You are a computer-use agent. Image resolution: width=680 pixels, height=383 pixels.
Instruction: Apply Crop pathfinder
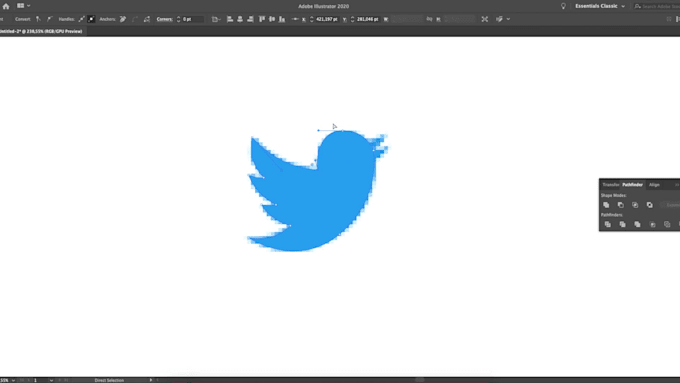[x=652, y=224]
